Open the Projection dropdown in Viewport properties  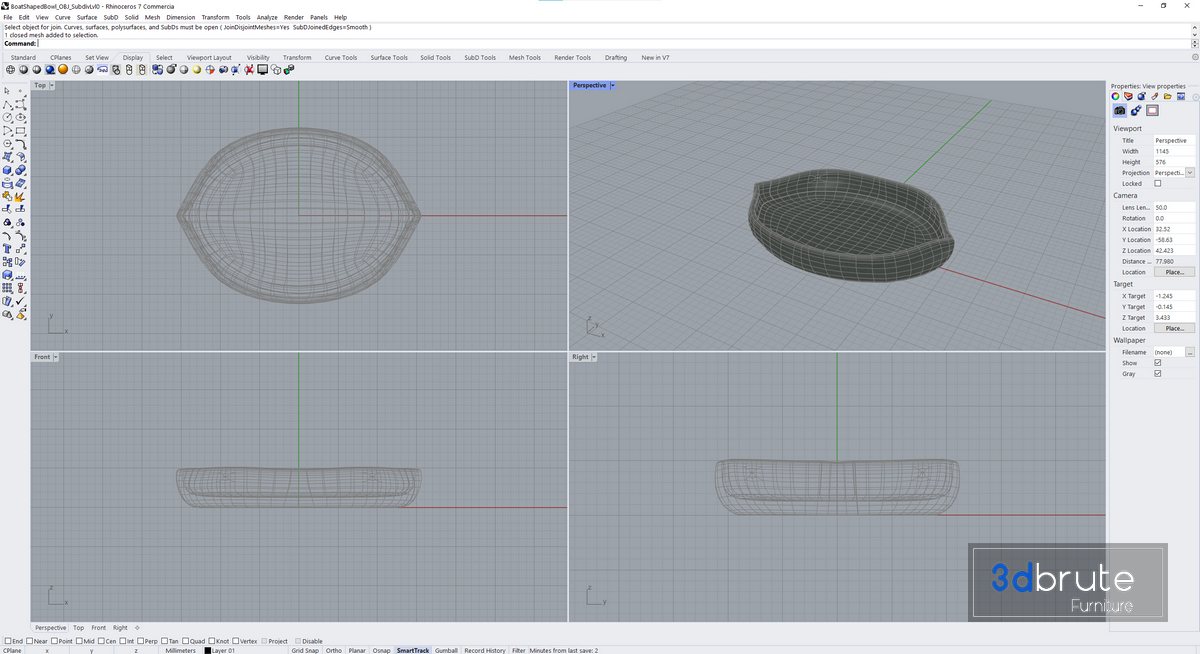coord(1189,173)
